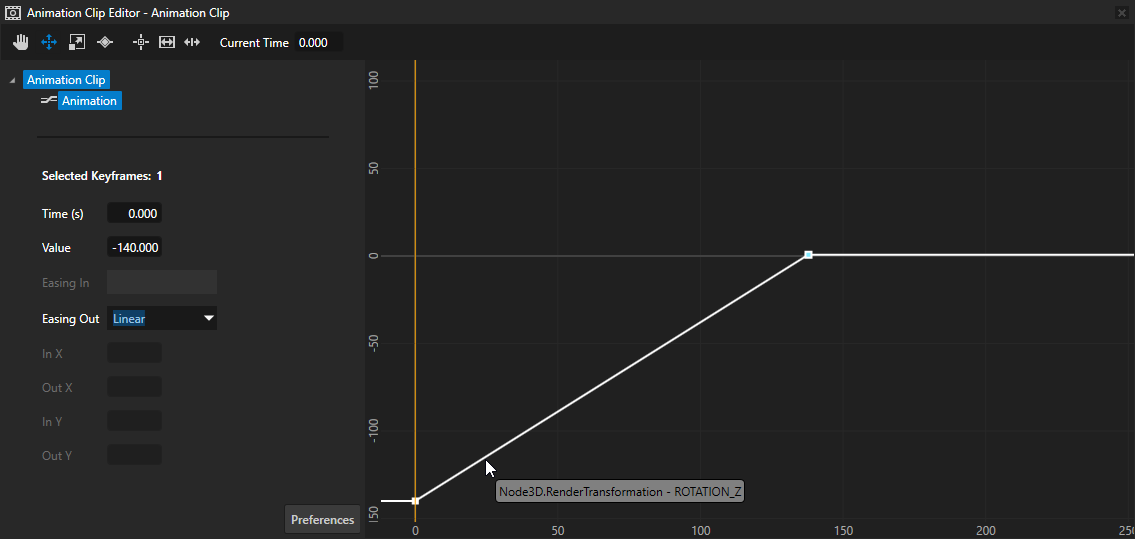This screenshot has width=1135, height=539.
Task: Click the Fit width to view icon
Action: pyautogui.click(x=167, y=42)
